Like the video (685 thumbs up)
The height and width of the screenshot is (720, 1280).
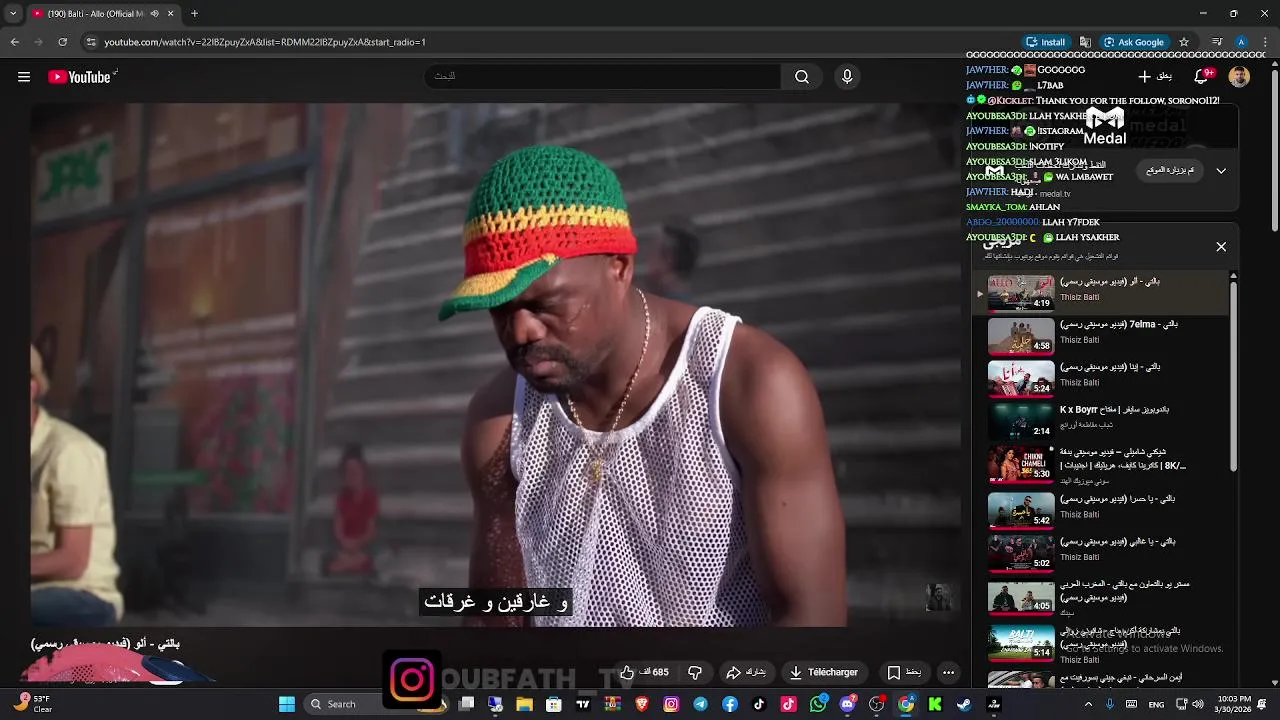click(643, 672)
